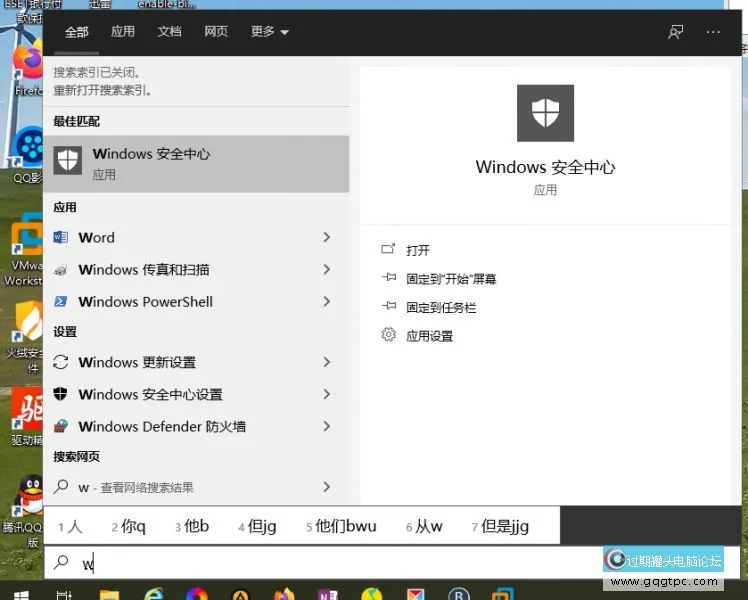The width and height of the screenshot is (748, 600).
Task: Click pin icon beside 固定到"开始"屏幕
Action: (x=389, y=277)
